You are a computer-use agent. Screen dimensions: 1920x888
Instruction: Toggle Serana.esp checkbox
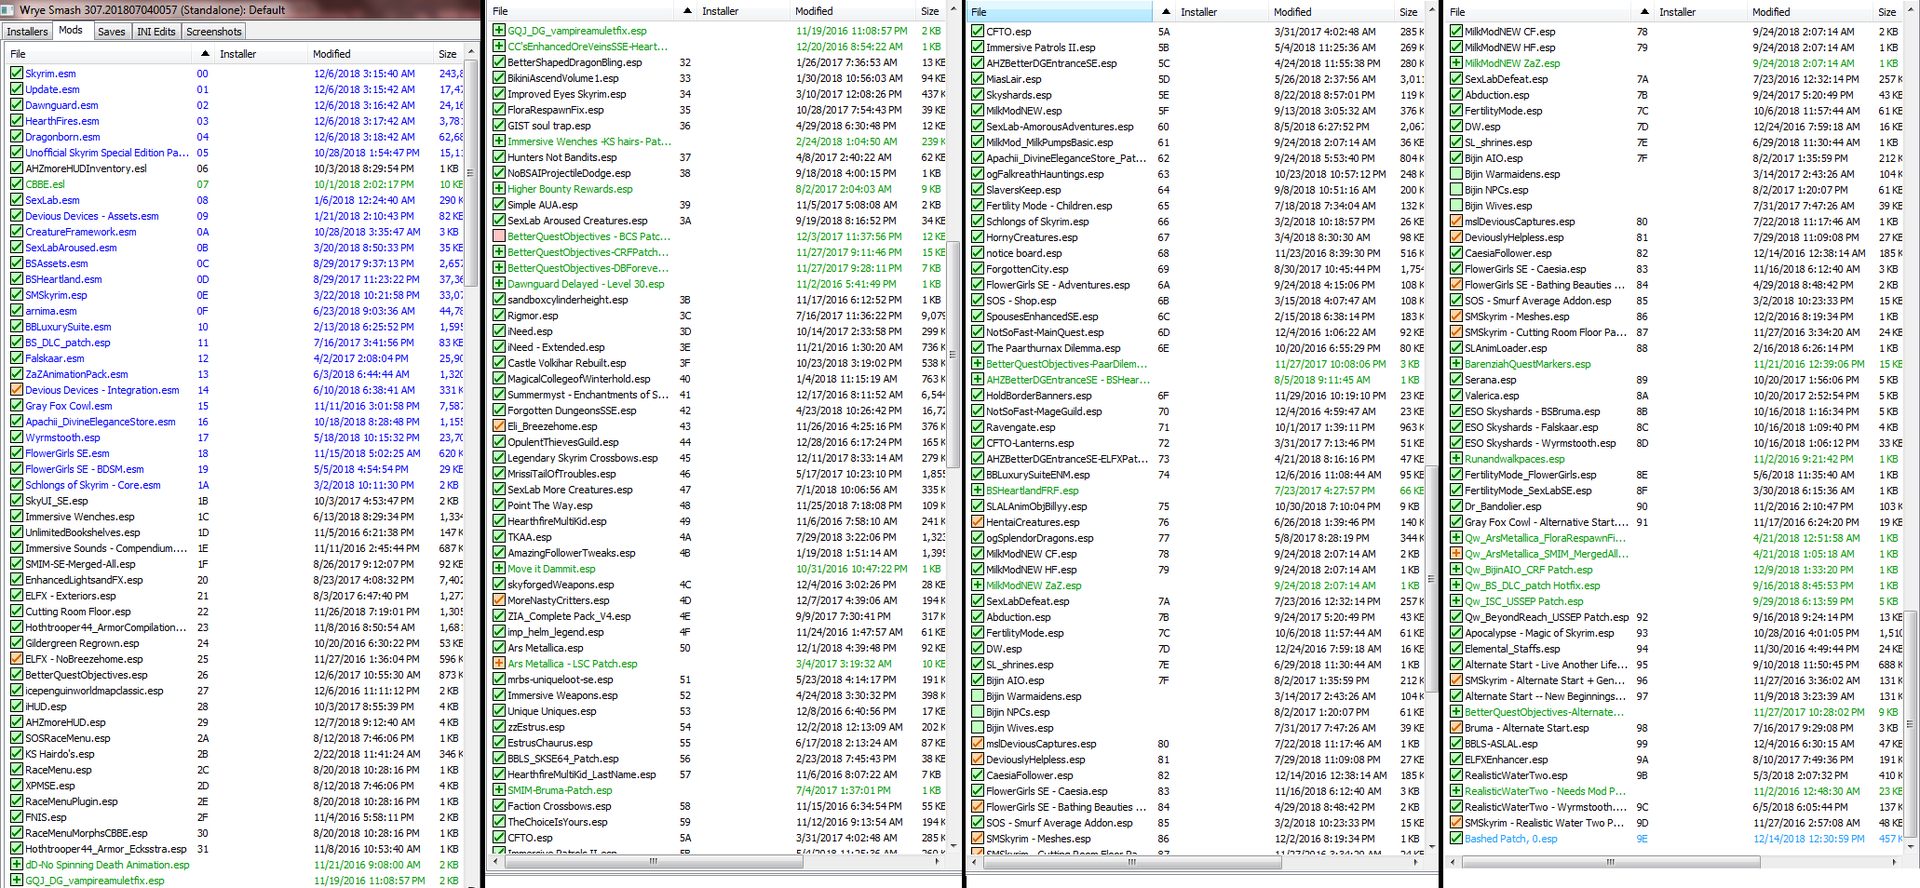tap(1457, 380)
